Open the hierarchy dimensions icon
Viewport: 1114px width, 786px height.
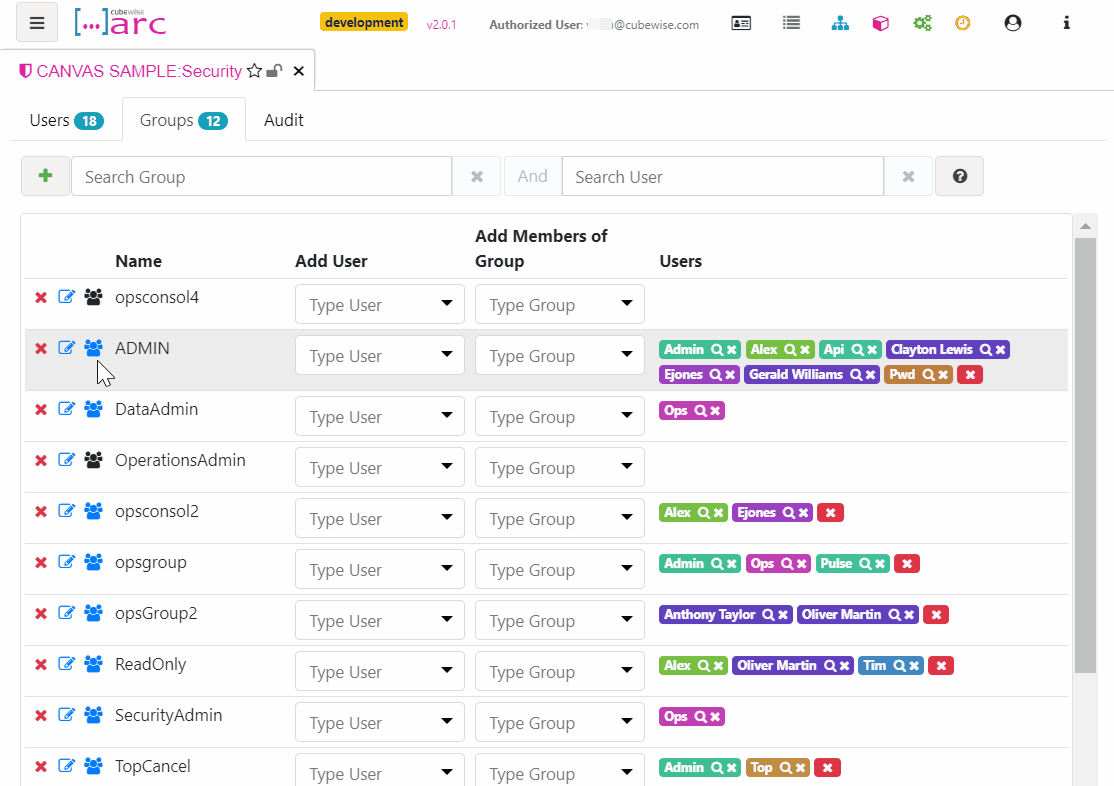tap(840, 23)
